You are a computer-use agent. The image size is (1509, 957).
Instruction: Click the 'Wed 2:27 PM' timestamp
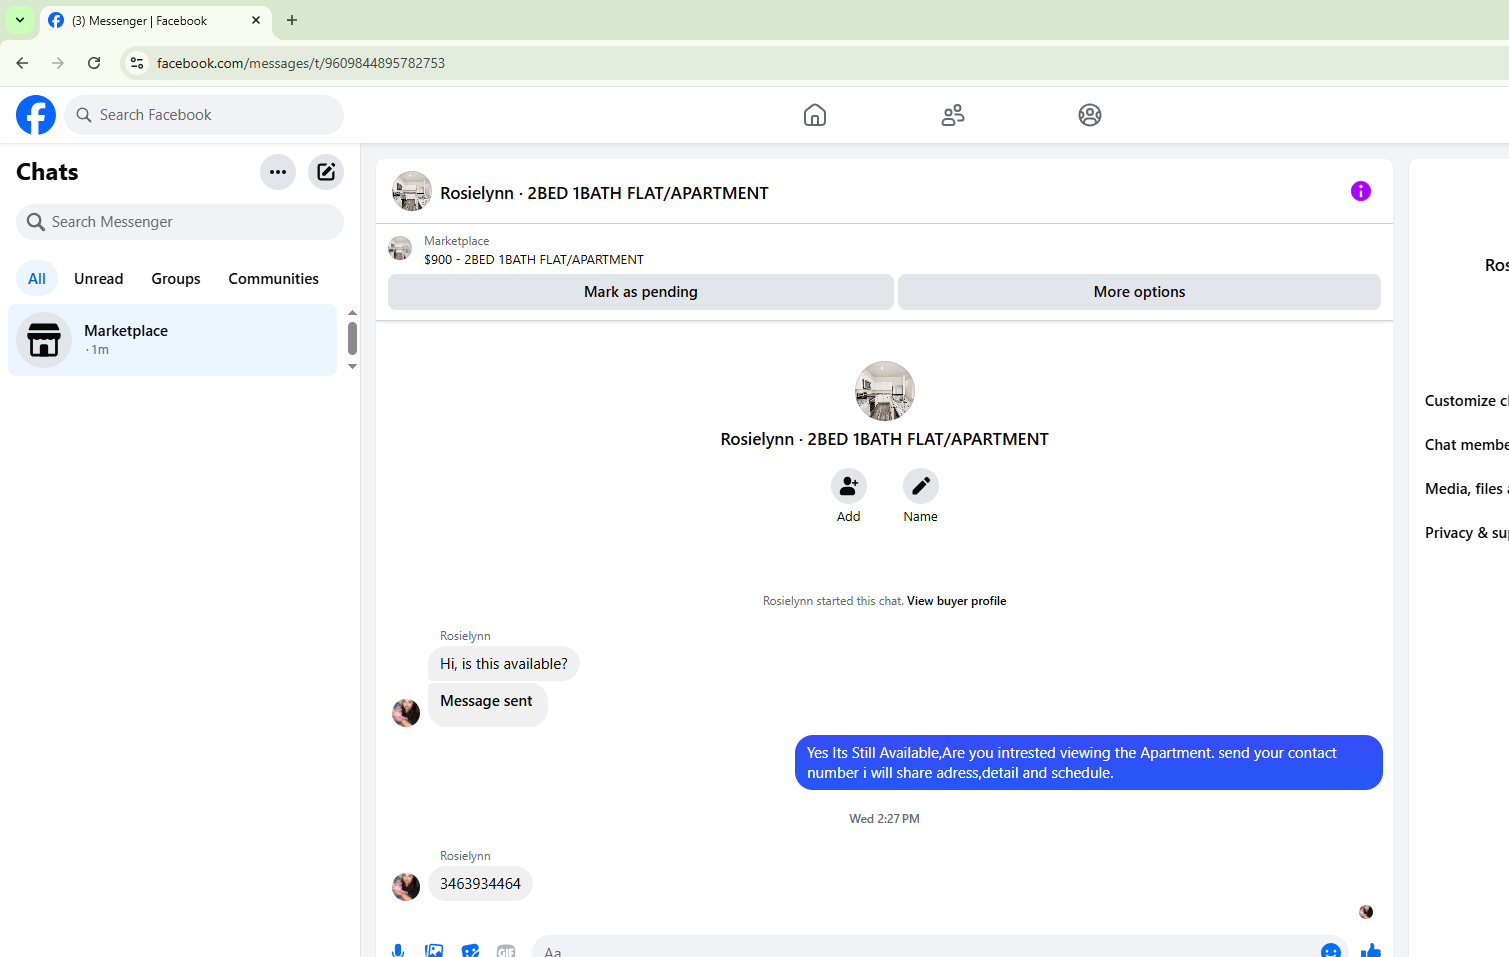[x=884, y=819]
